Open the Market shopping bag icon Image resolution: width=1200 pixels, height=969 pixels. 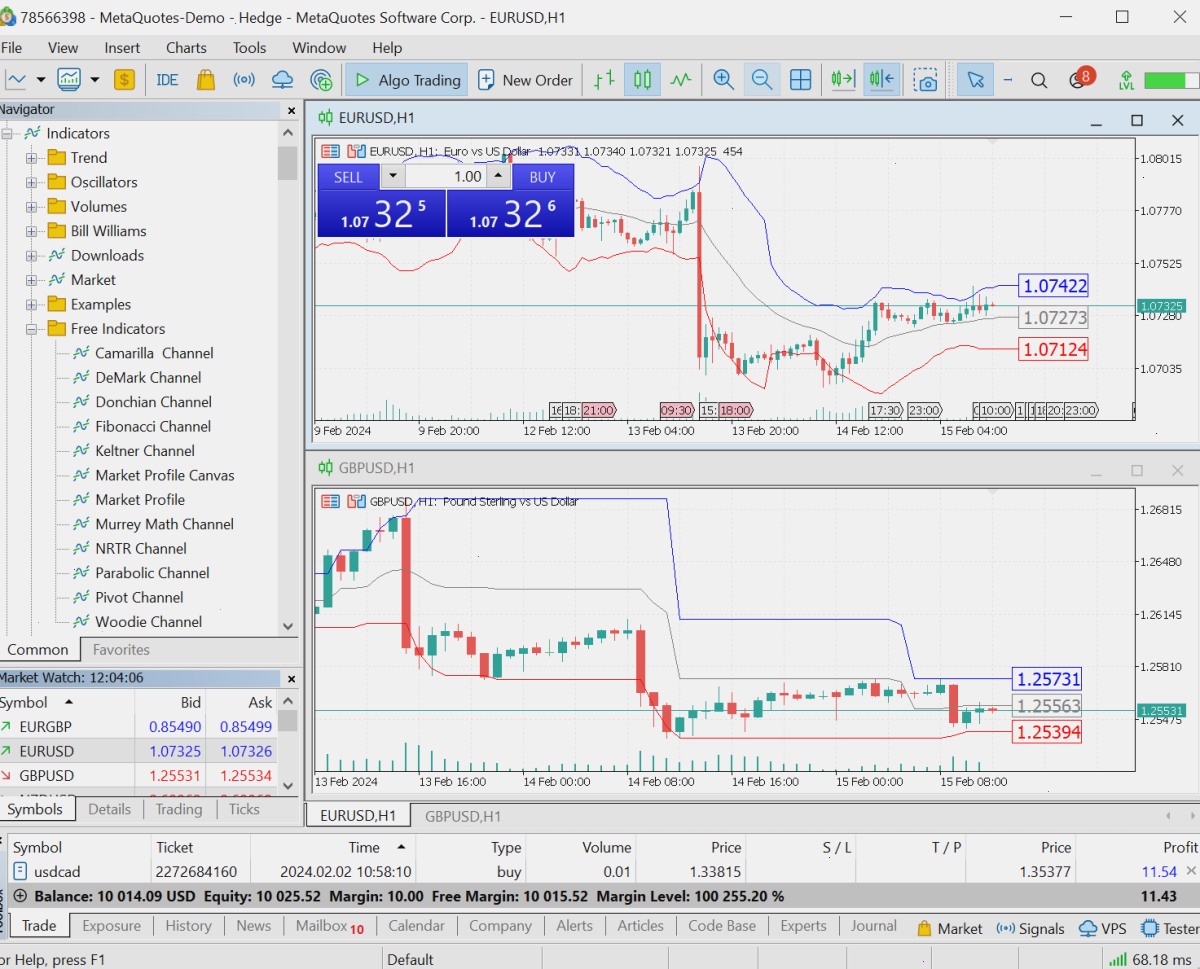coord(206,80)
